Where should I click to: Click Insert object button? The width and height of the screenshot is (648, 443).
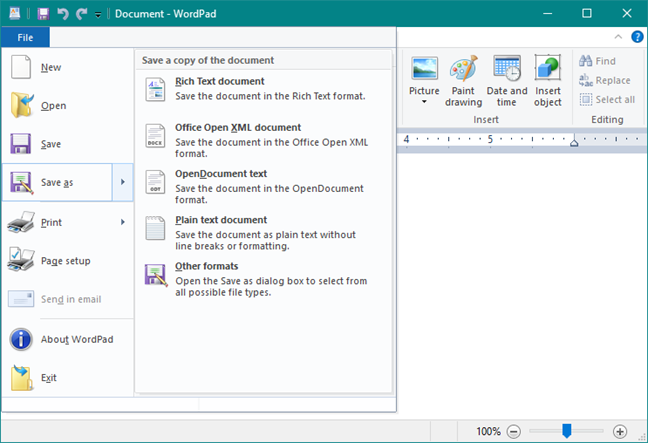click(548, 81)
